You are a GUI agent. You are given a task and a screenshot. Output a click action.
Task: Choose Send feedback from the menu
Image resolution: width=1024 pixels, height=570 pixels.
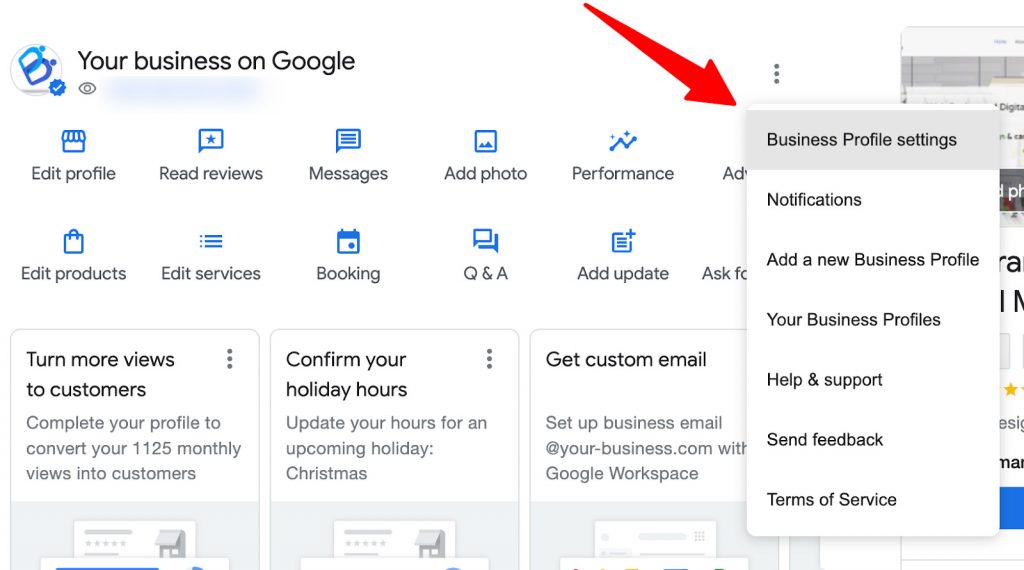[x=873, y=440]
